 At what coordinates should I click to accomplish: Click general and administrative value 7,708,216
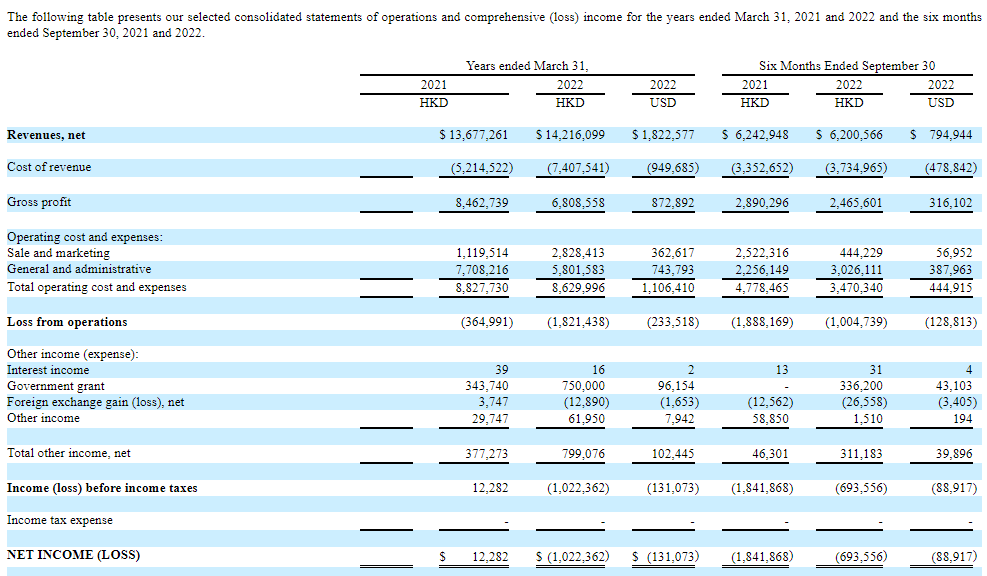pyautogui.click(x=482, y=269)
